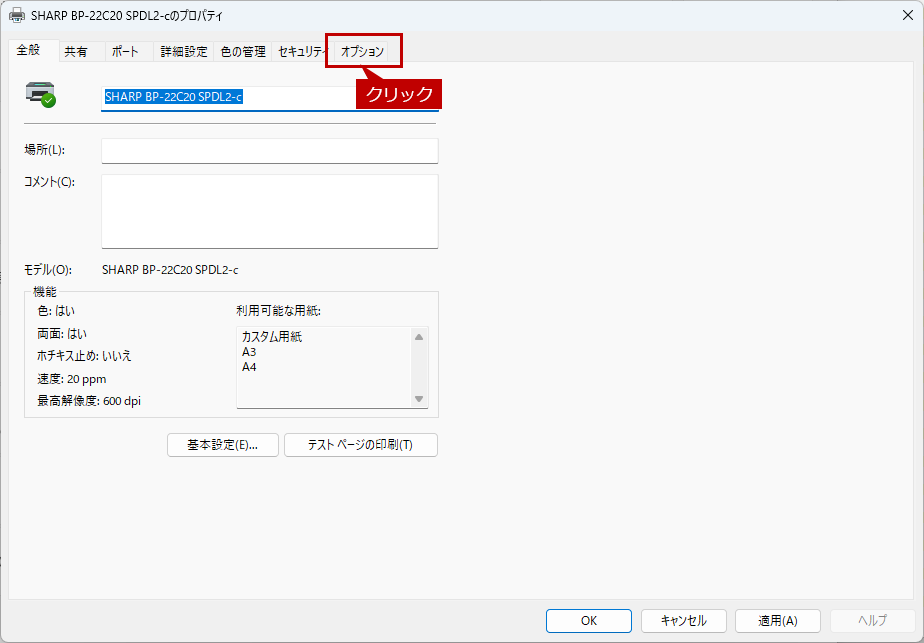Select the 詳細設定 tab
This screenshot has height=643, width=924.
click(184, 52)
